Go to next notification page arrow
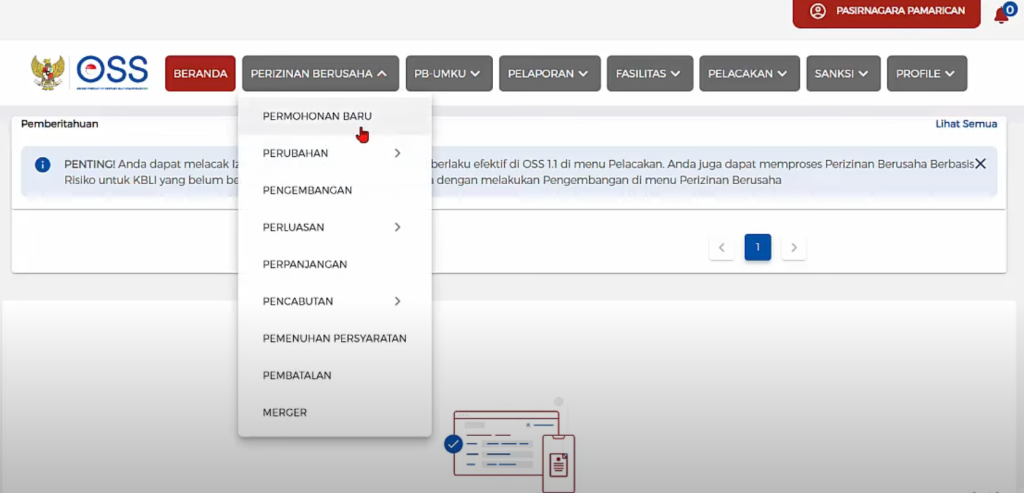The image size is (1024, 493). coord(794,247)
